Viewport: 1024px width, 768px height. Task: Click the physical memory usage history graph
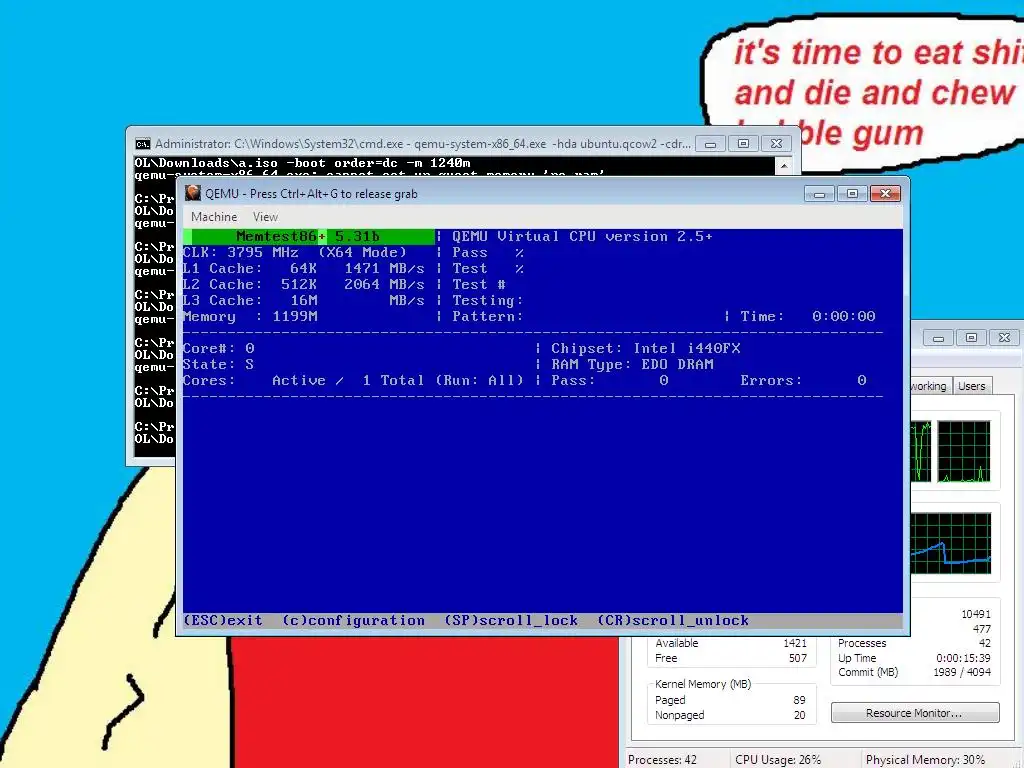tap(951, 543)
